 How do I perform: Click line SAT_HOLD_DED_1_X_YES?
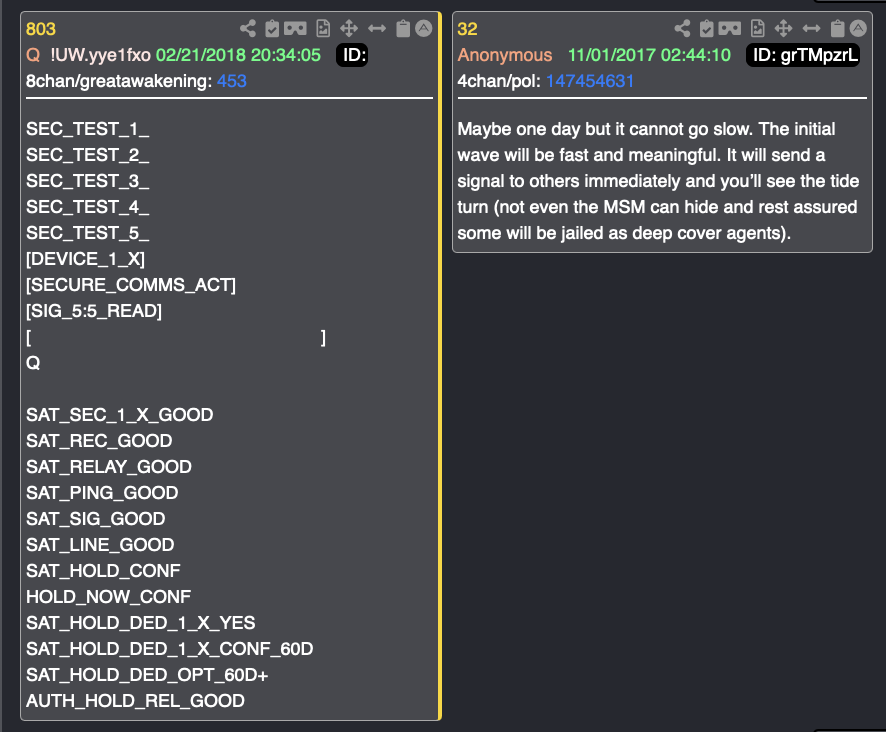tap(141, 623)
